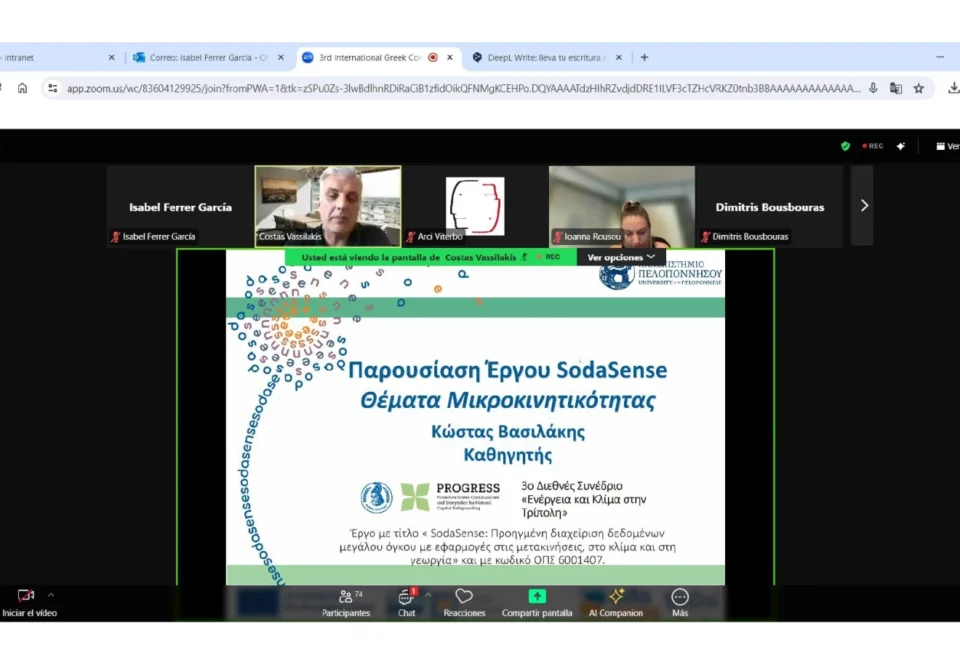960x669 pixels.
Task: Click the browser home icon
Action: click(22, 88)
